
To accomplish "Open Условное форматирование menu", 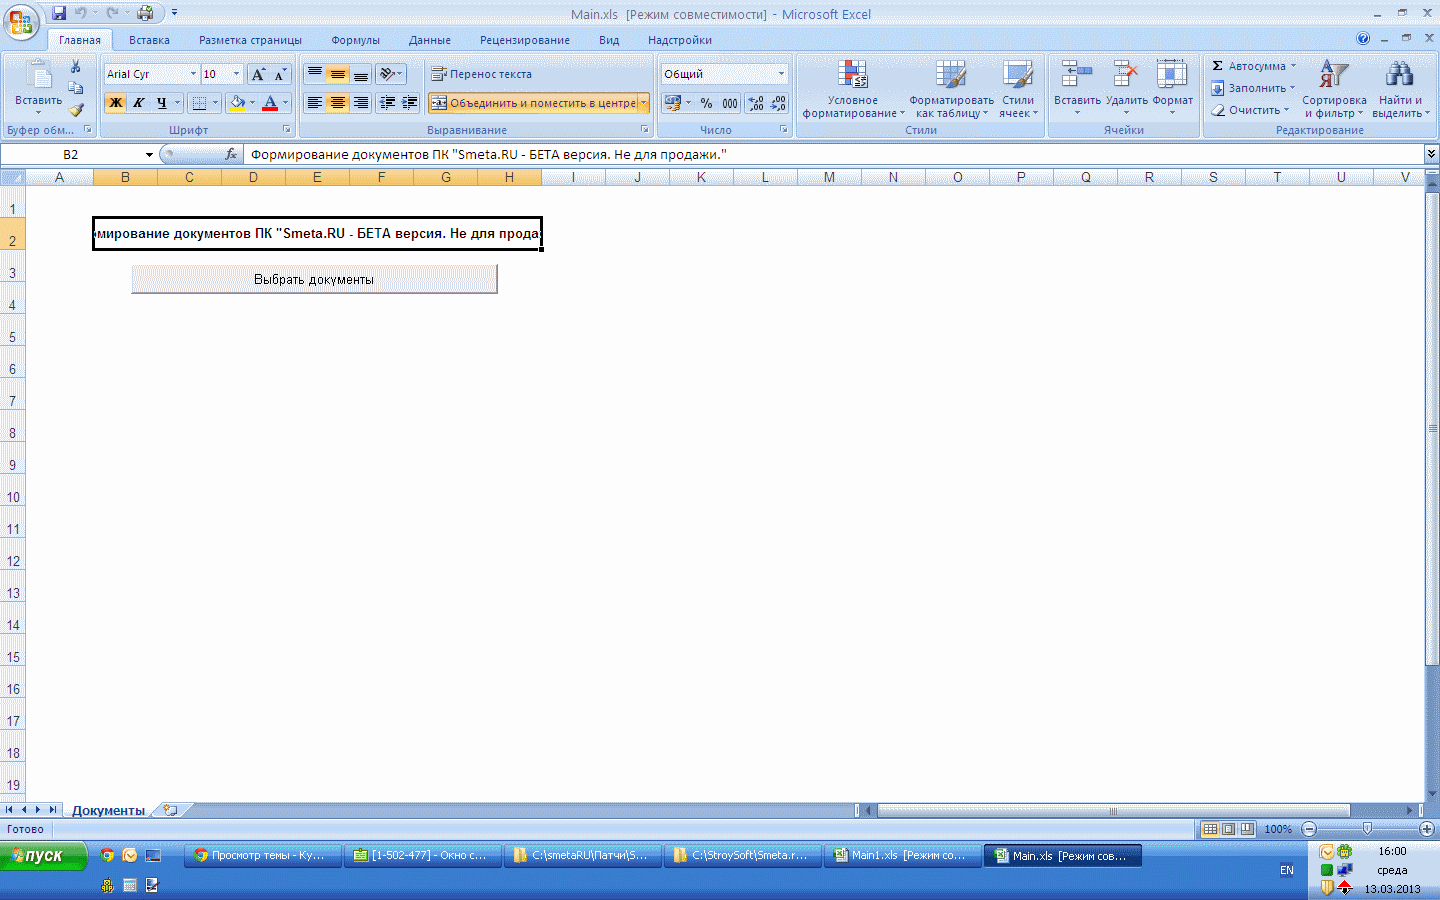I will pyautogui.click(x=852, y=89).
